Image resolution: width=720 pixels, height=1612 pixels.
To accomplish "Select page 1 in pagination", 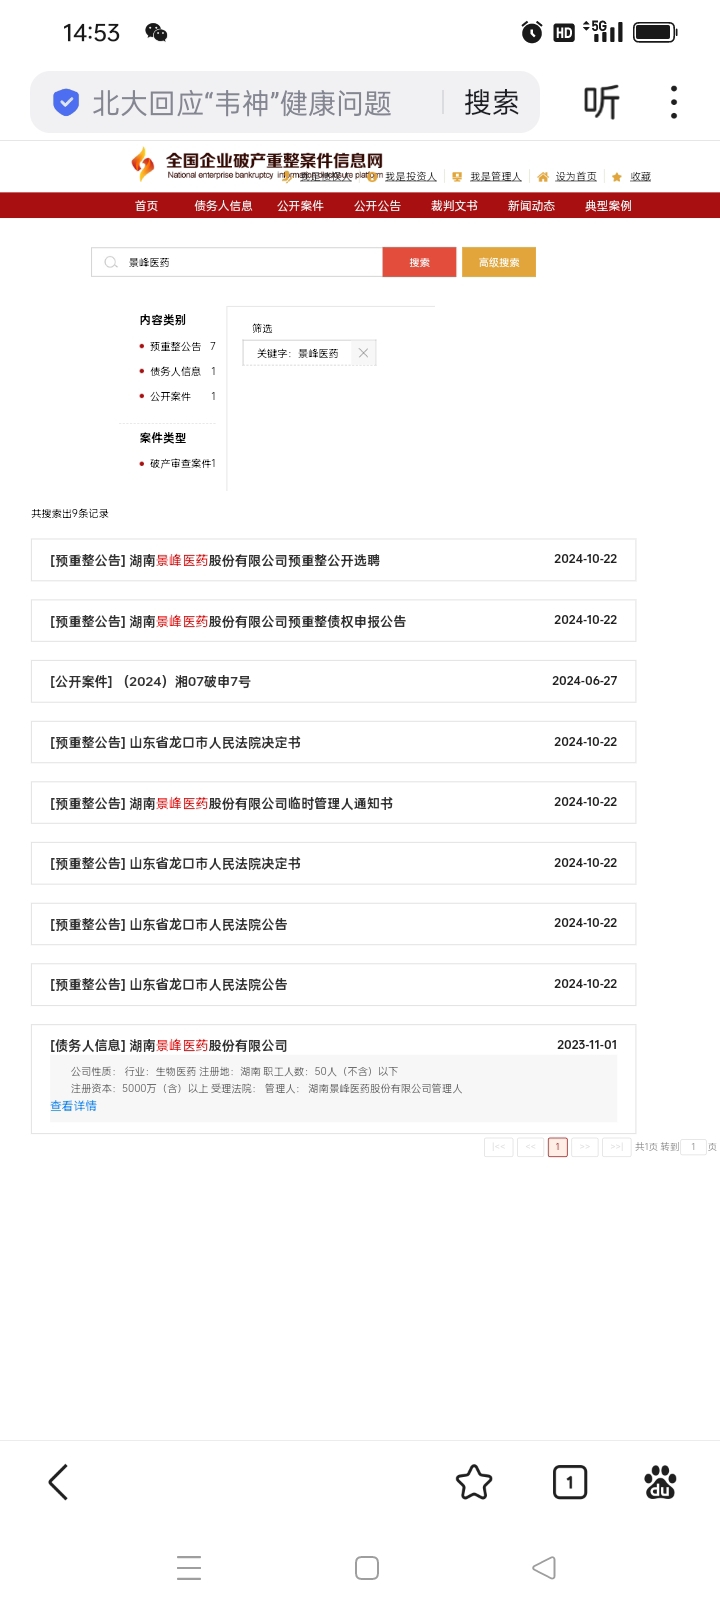I will pyautogui.click(x=558, y=1147).
